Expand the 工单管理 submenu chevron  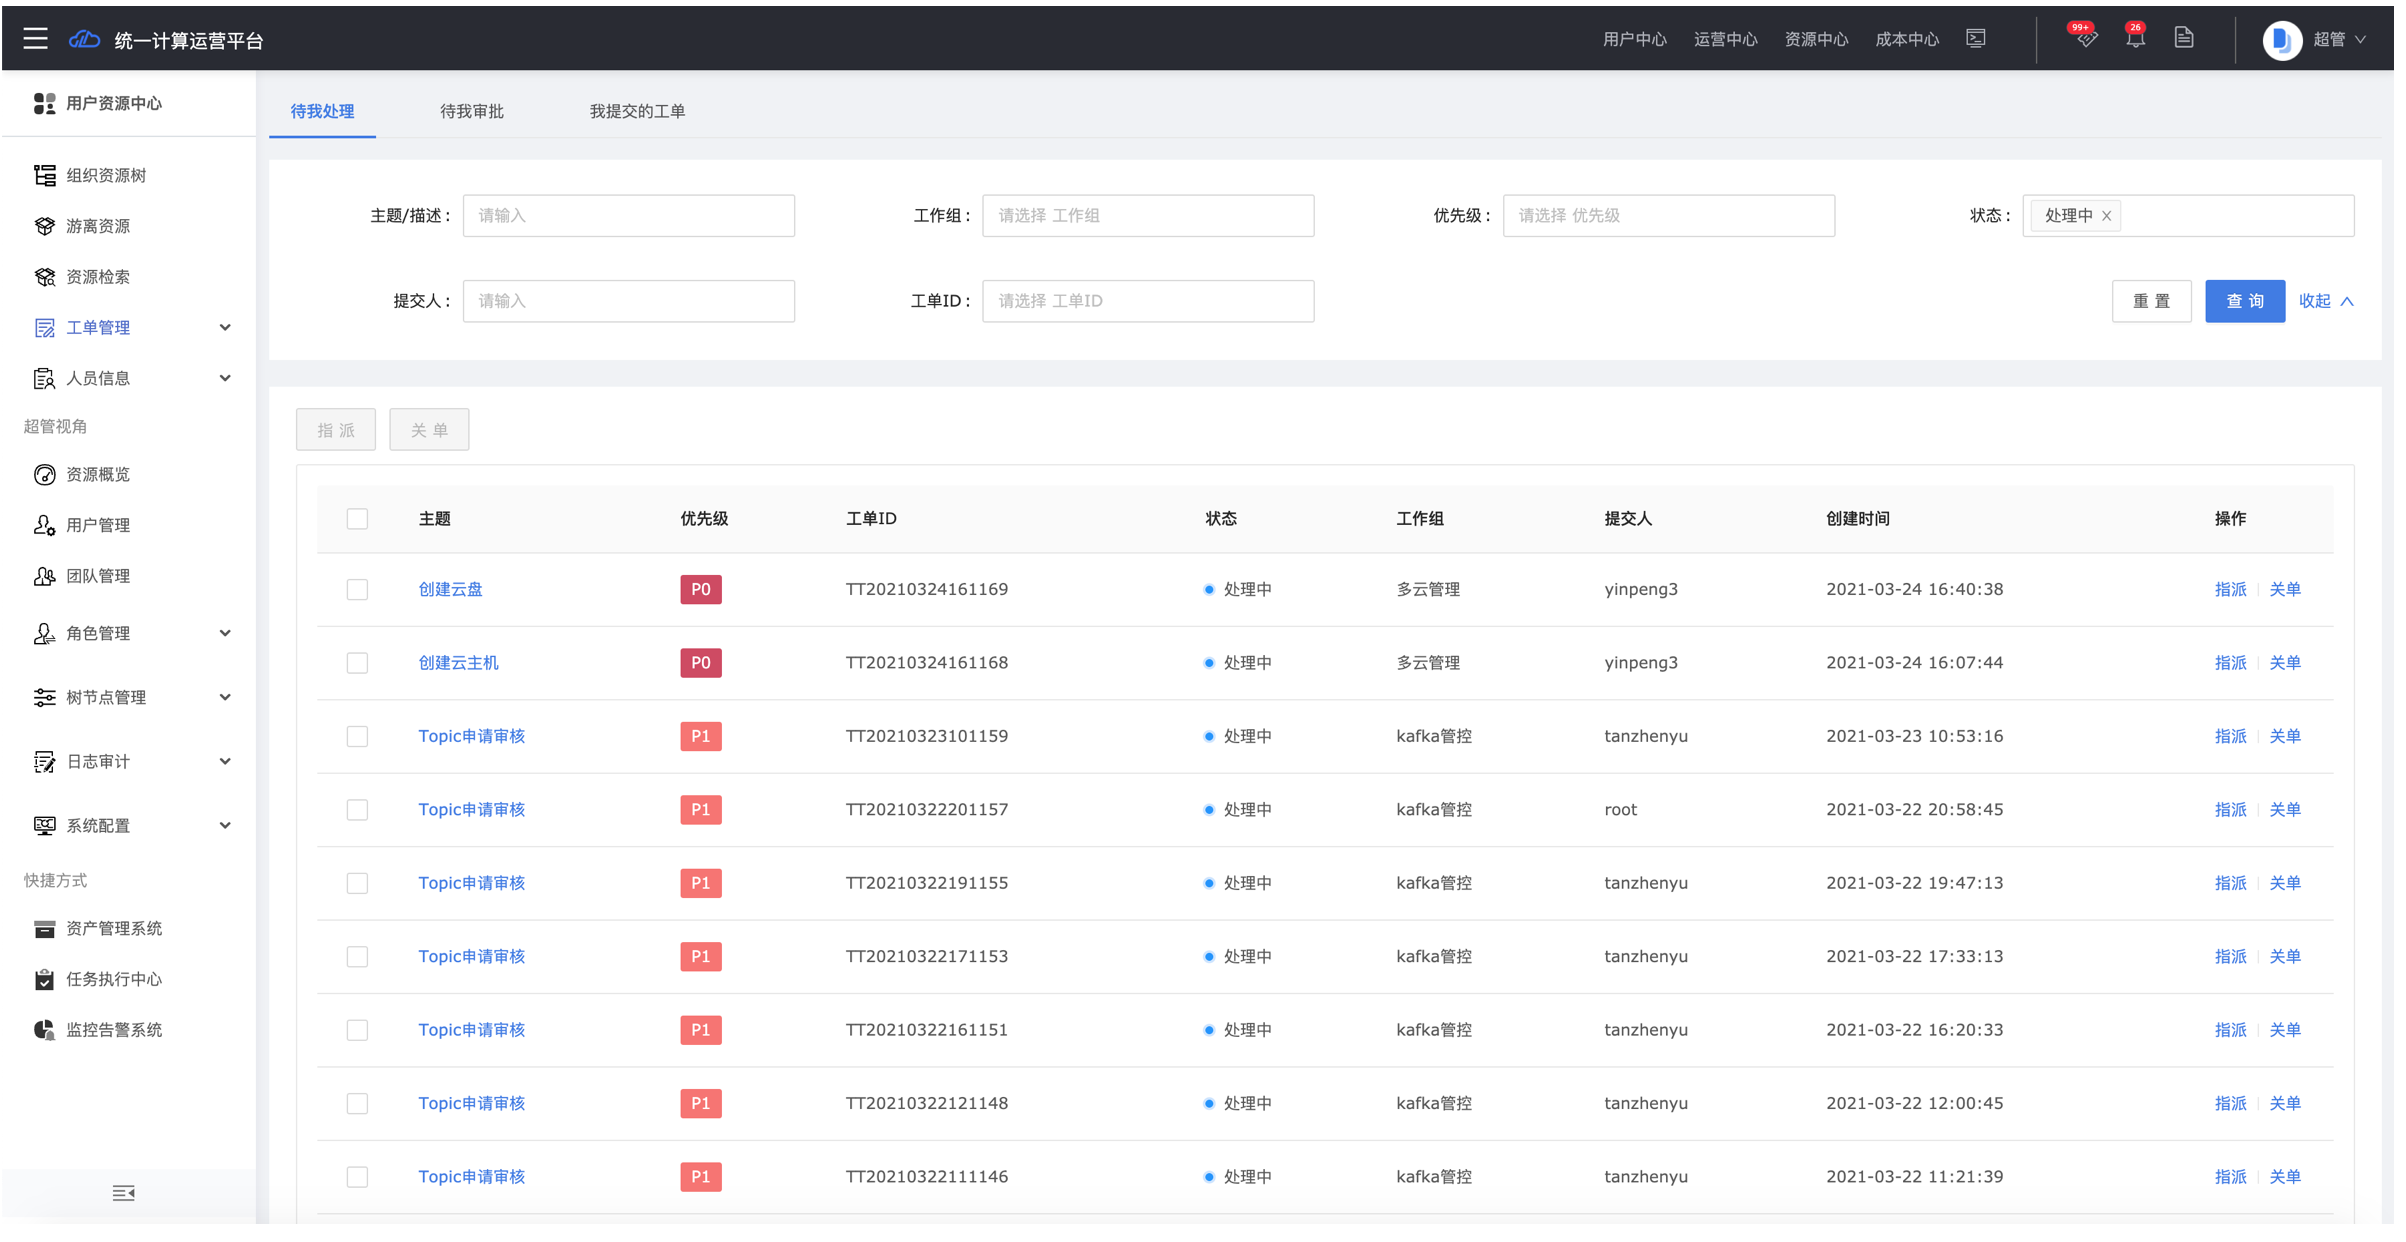point(225,328)
